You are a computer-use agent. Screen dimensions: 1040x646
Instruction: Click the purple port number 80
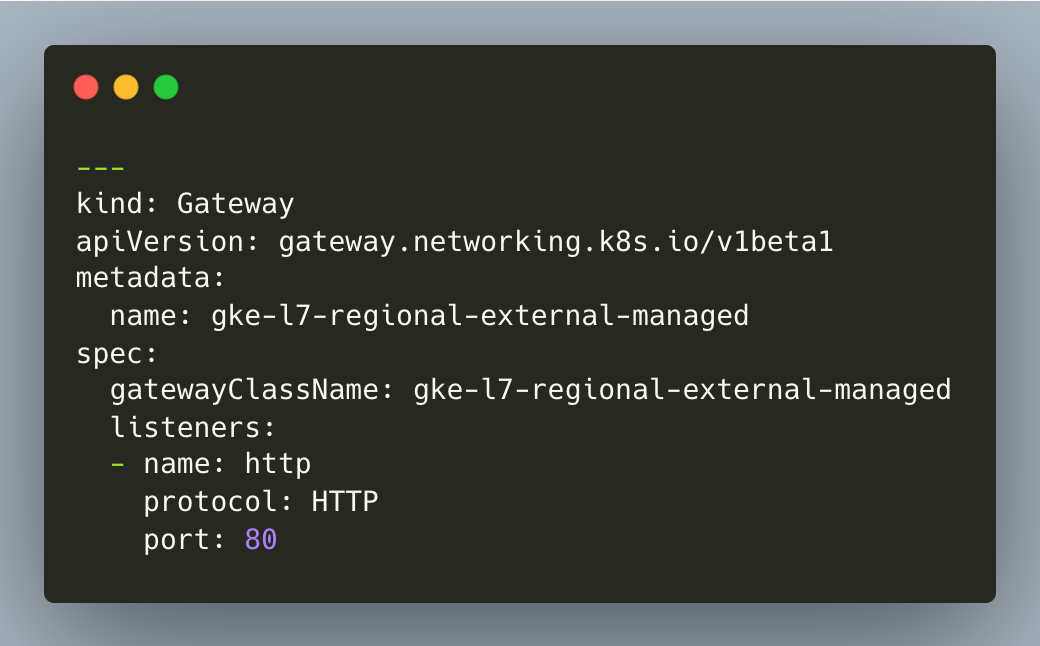tap(261, 539)
